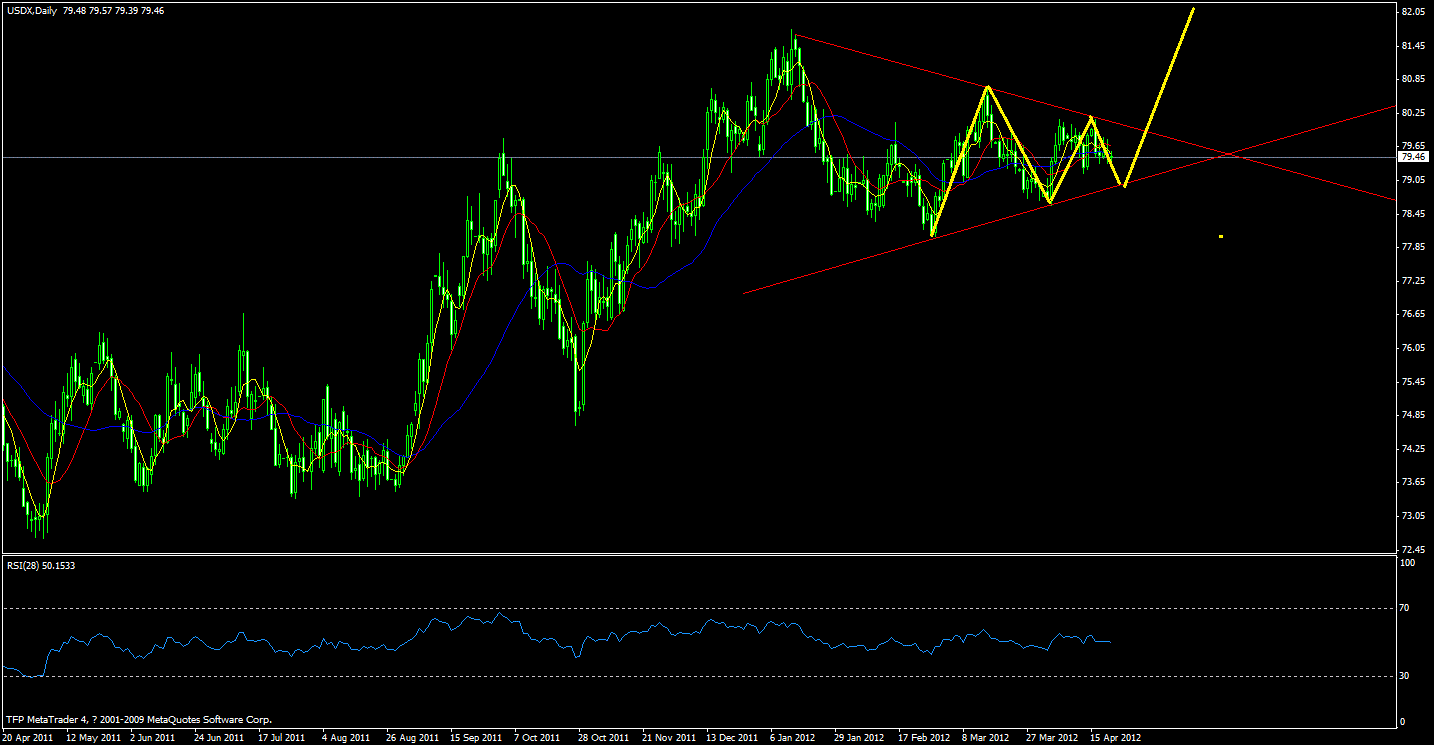
Task: Click the 6 Jan 2012 date label
Action: (794, 737)
